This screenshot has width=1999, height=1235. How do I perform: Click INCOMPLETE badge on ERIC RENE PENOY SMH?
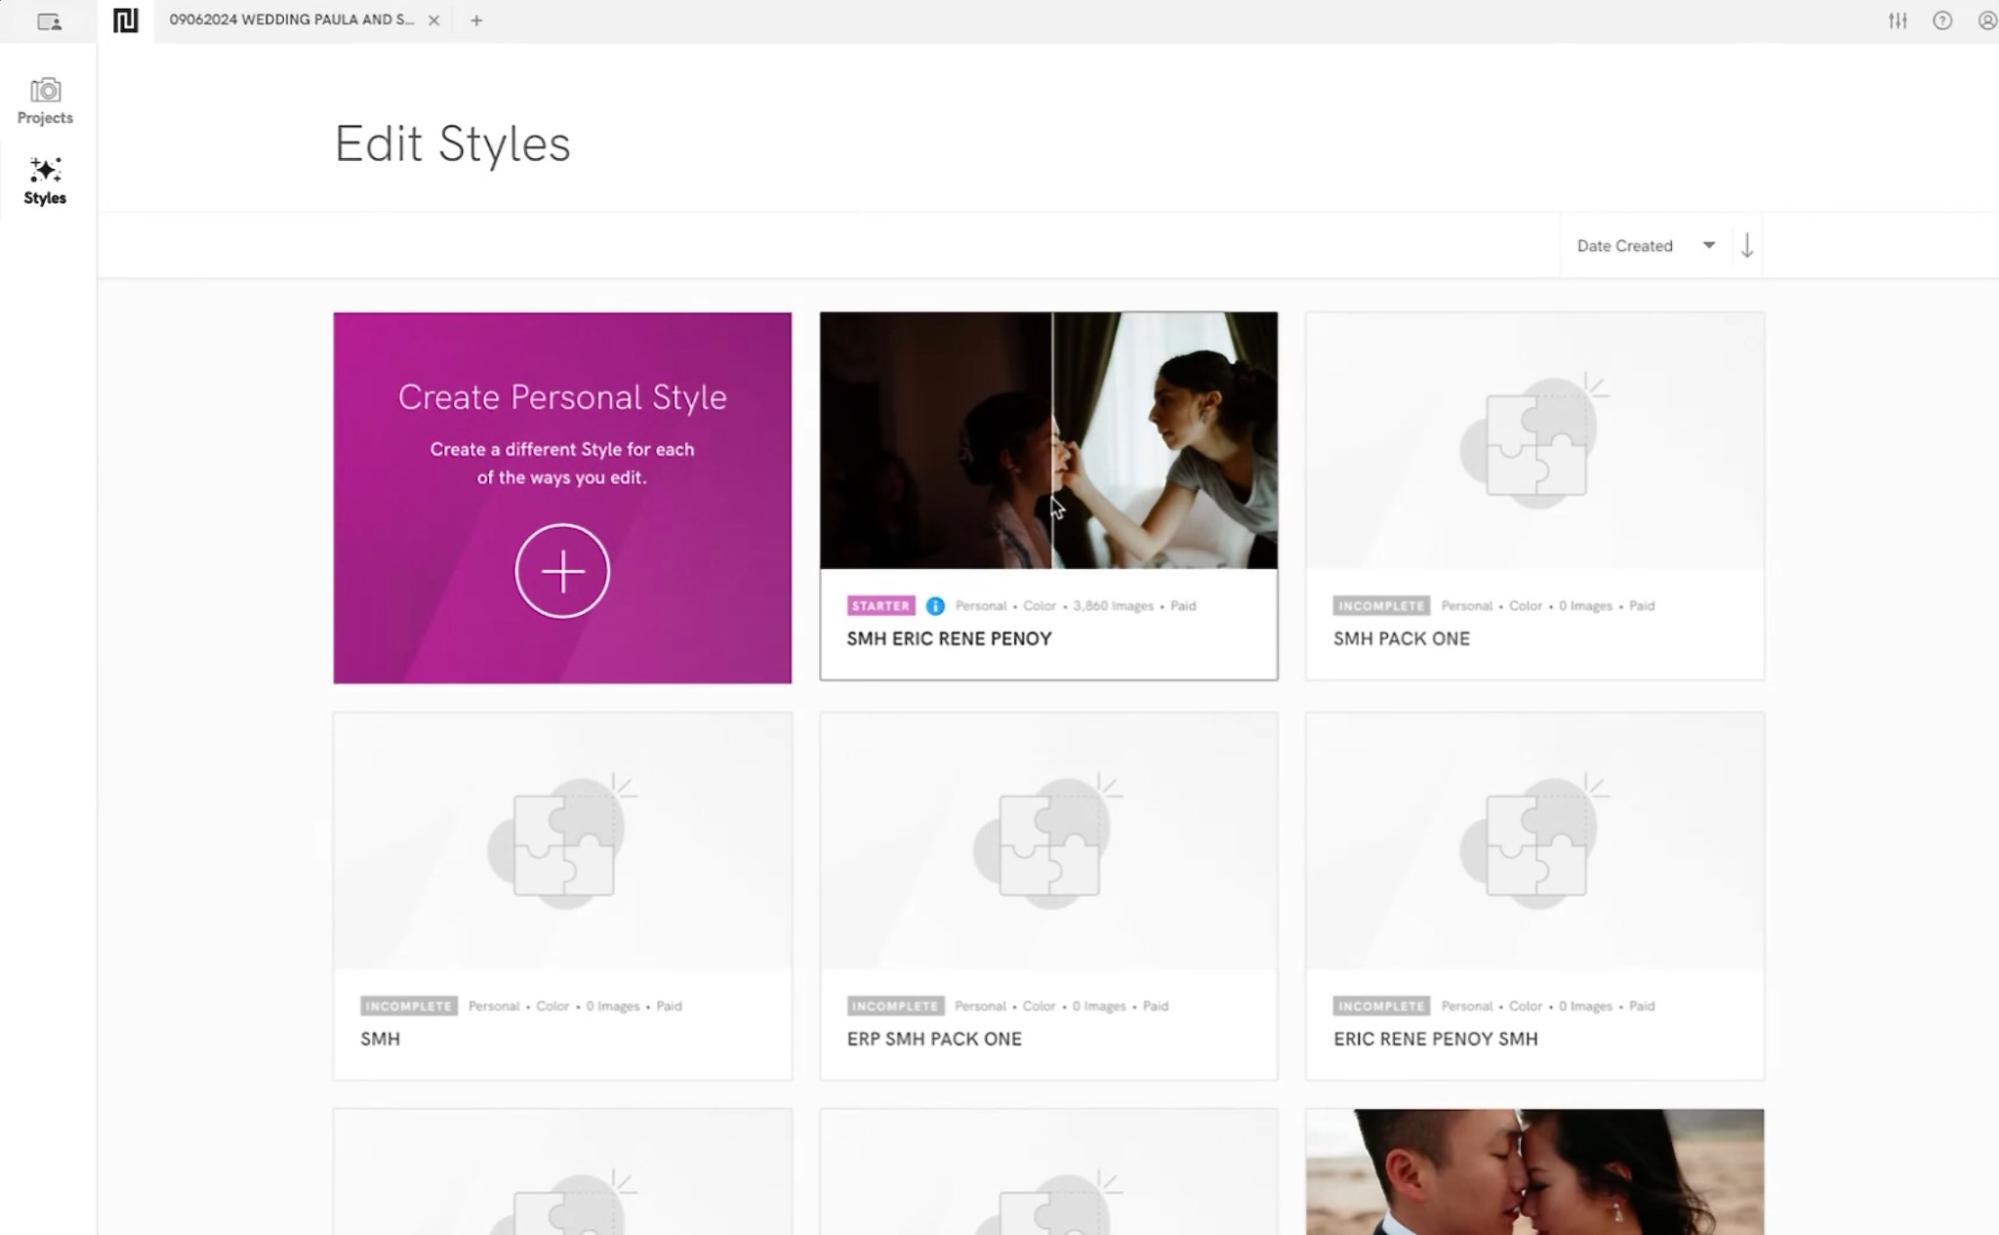coord(1381,1006)
